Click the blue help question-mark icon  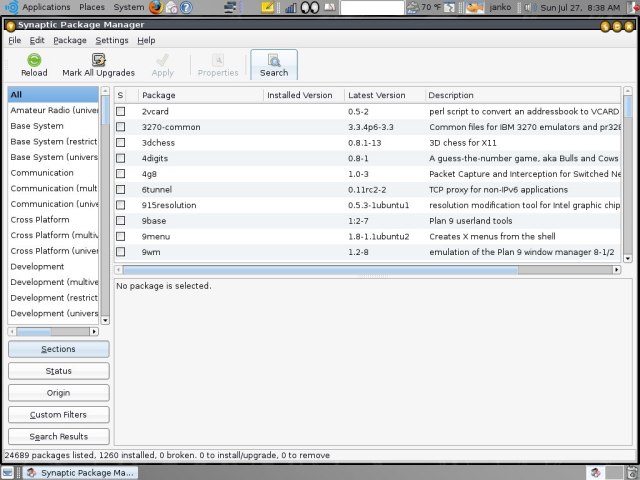pos(186,7)
